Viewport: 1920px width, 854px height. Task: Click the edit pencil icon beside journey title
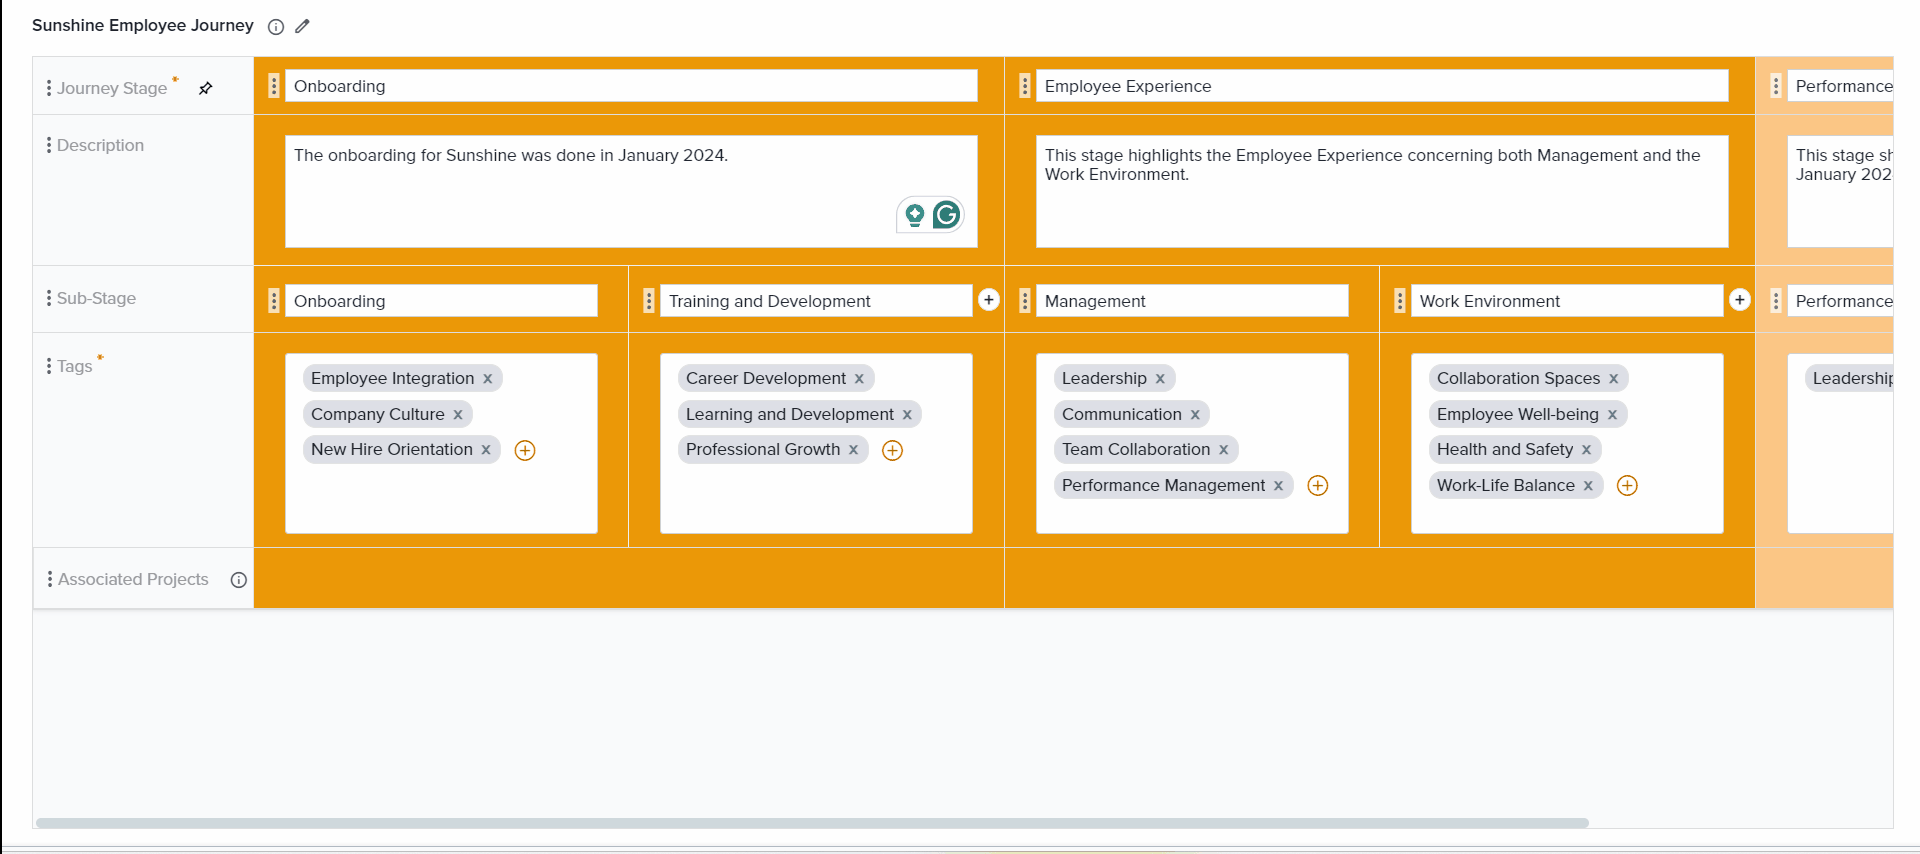(x=302, y=26)
